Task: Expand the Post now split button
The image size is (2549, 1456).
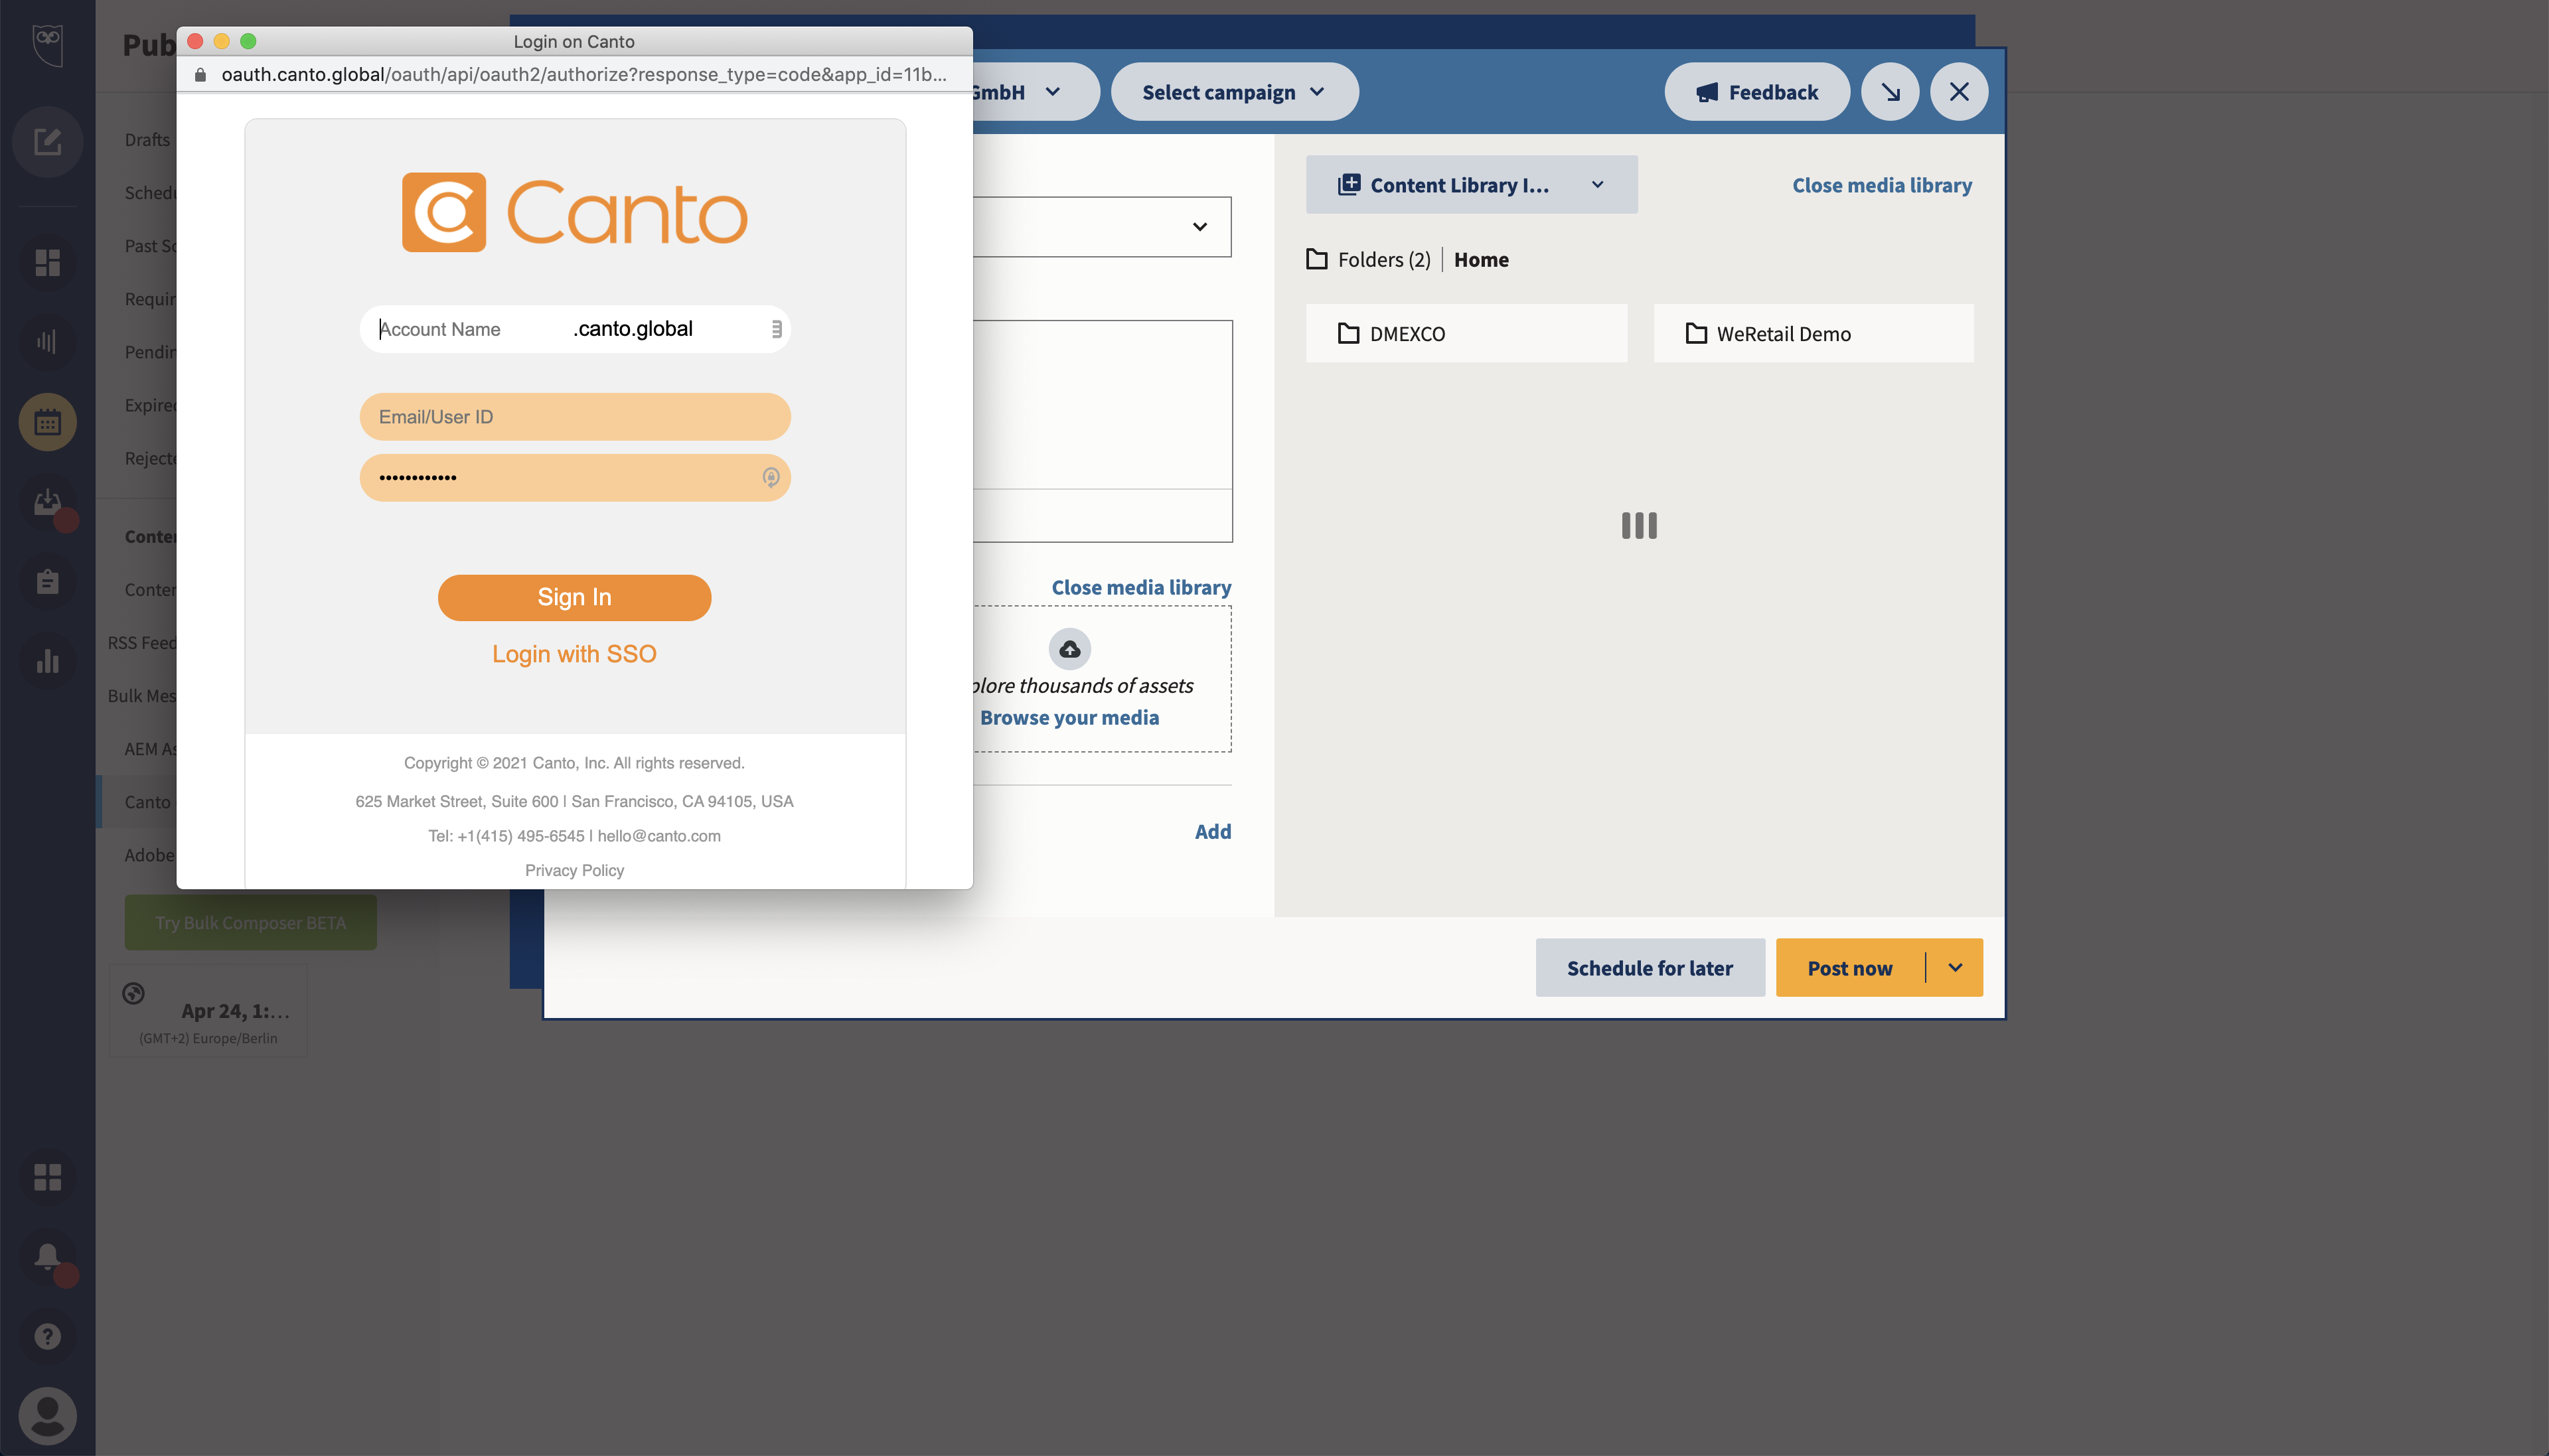Action: 1956,968
